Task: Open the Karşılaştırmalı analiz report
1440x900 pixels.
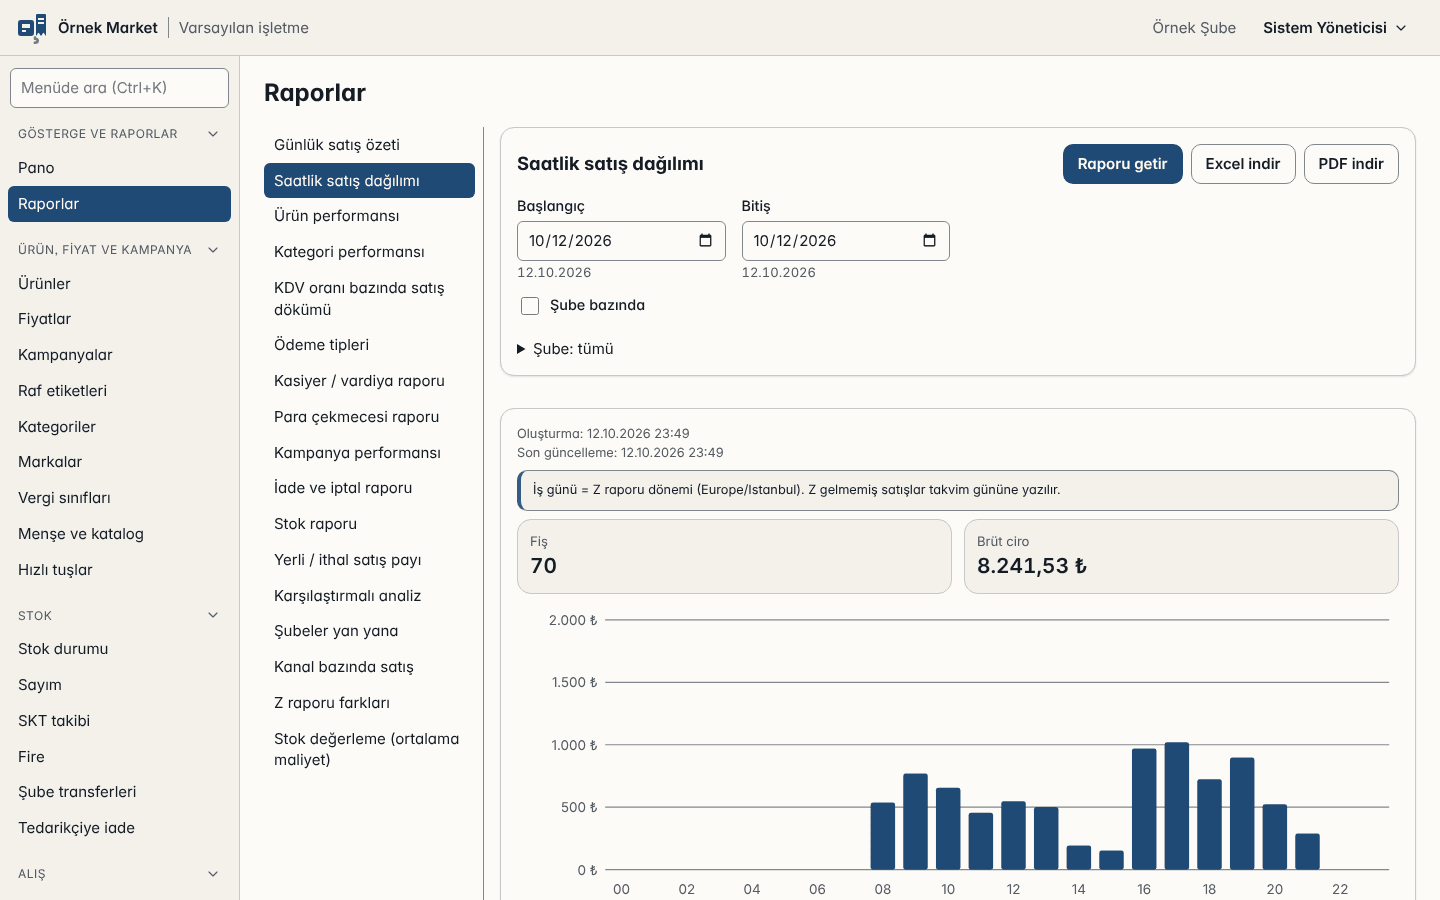Action: 369,596
